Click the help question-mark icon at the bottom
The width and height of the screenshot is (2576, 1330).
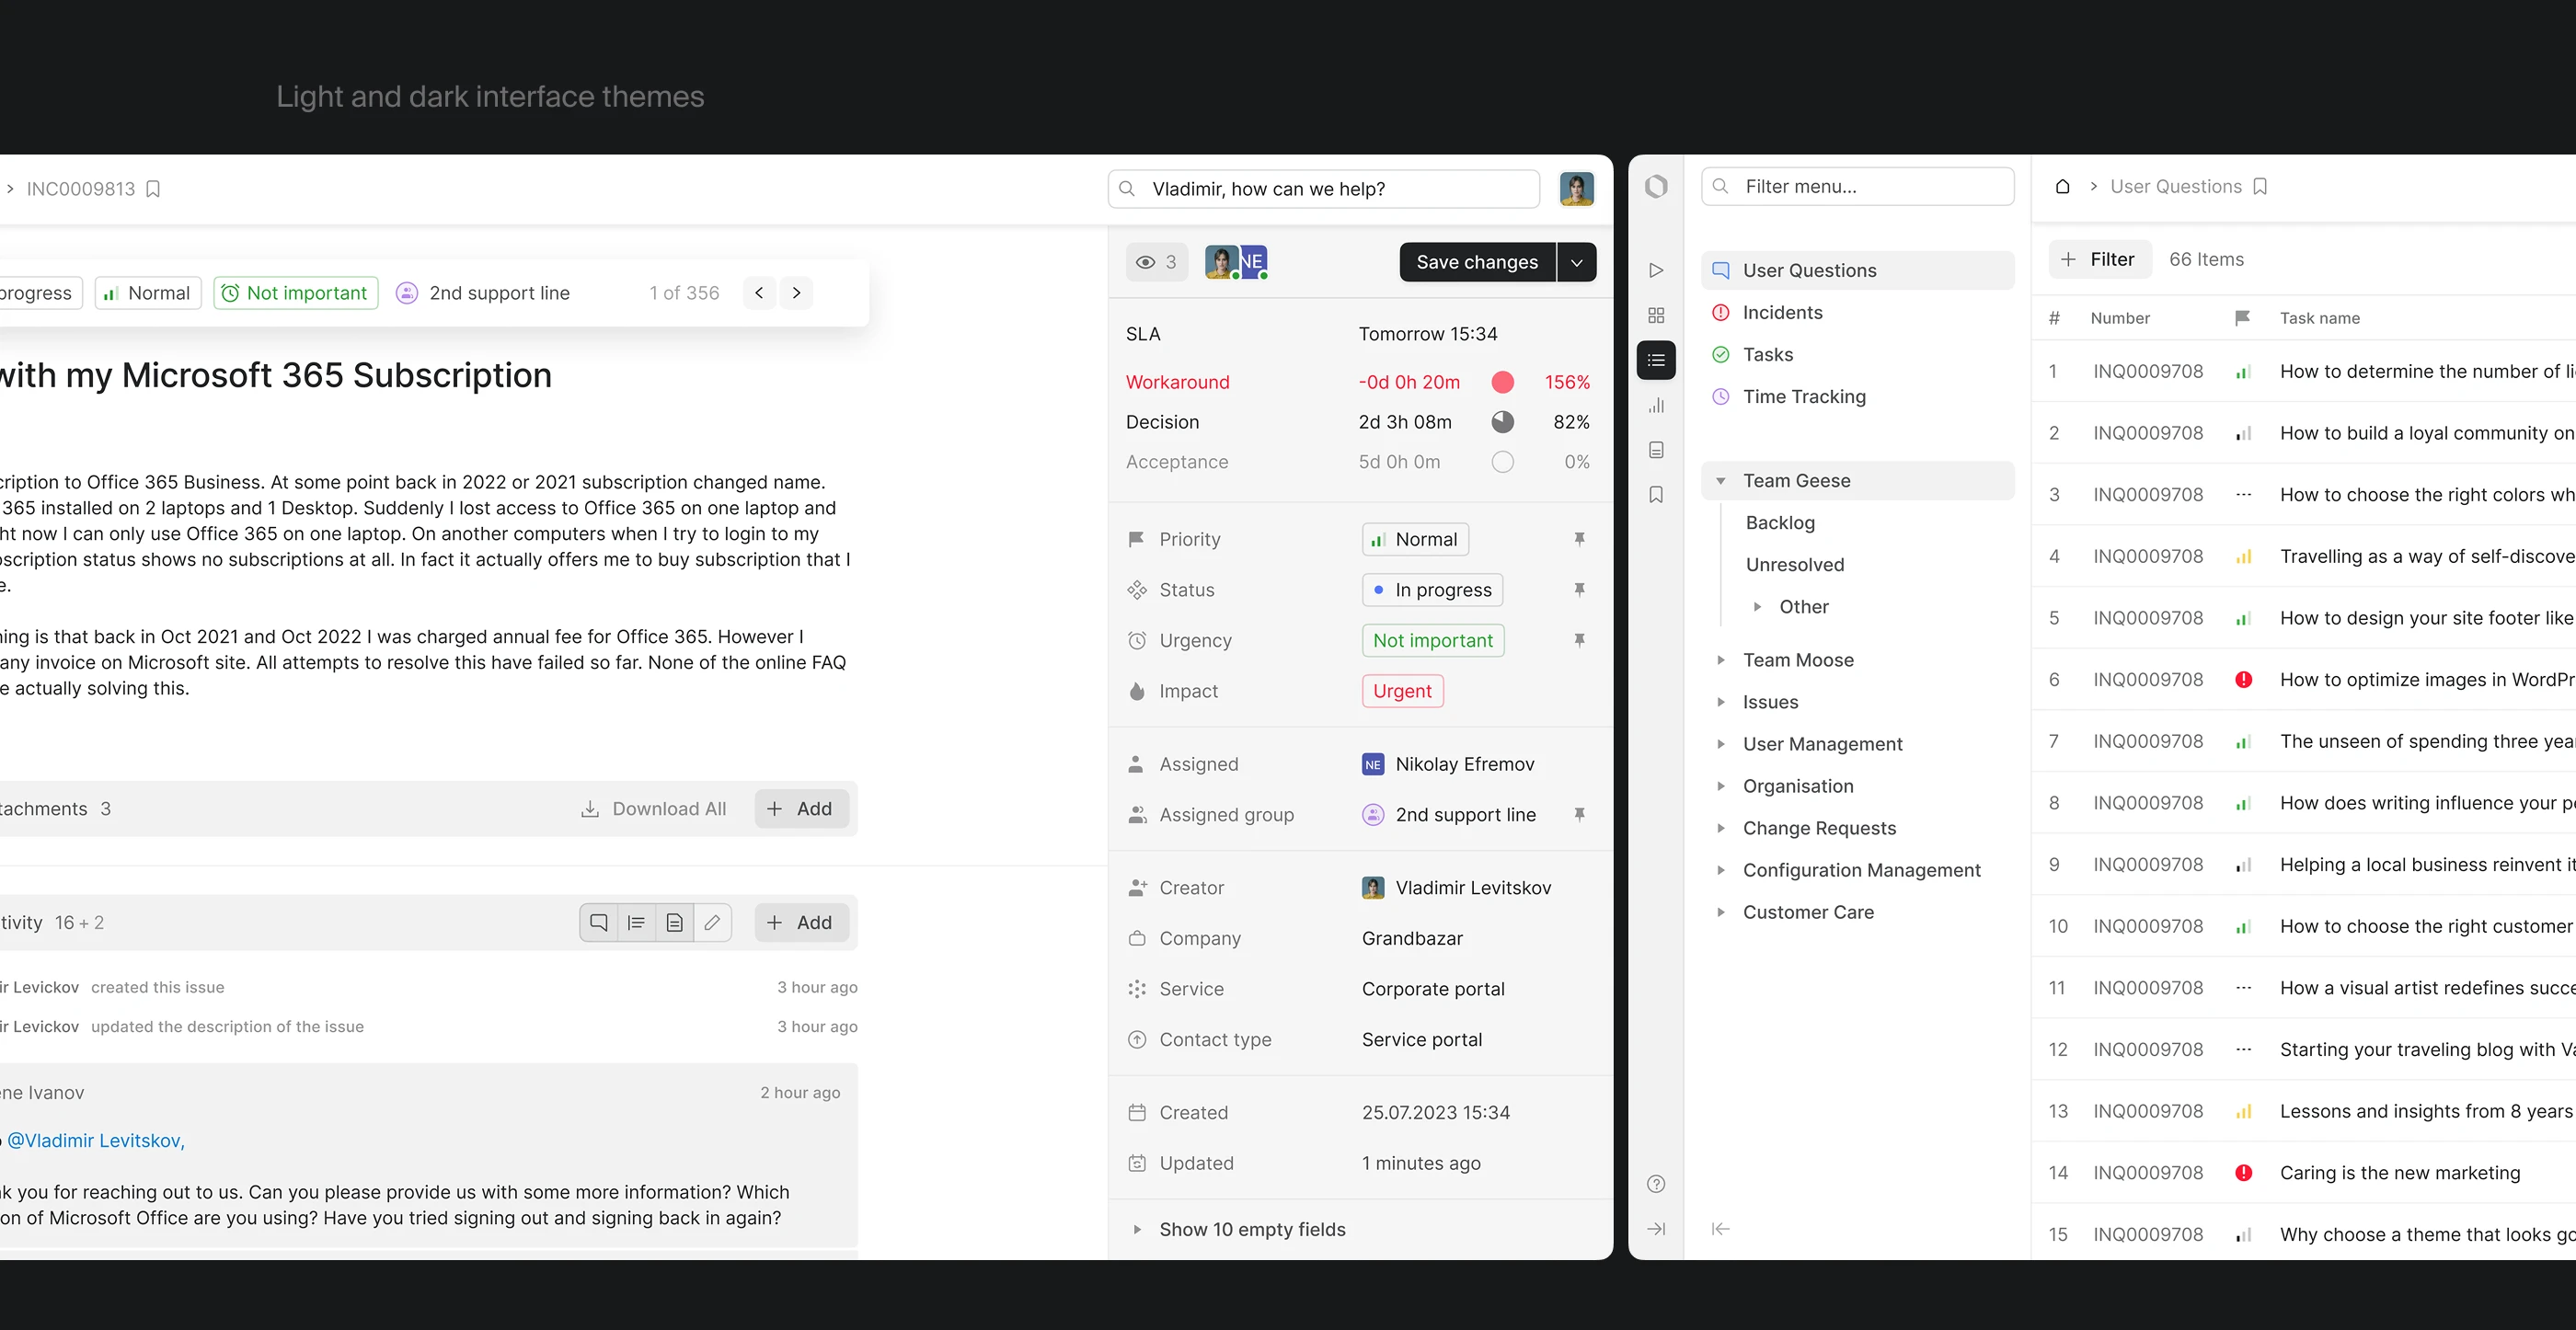[x=1657, y=1184]
